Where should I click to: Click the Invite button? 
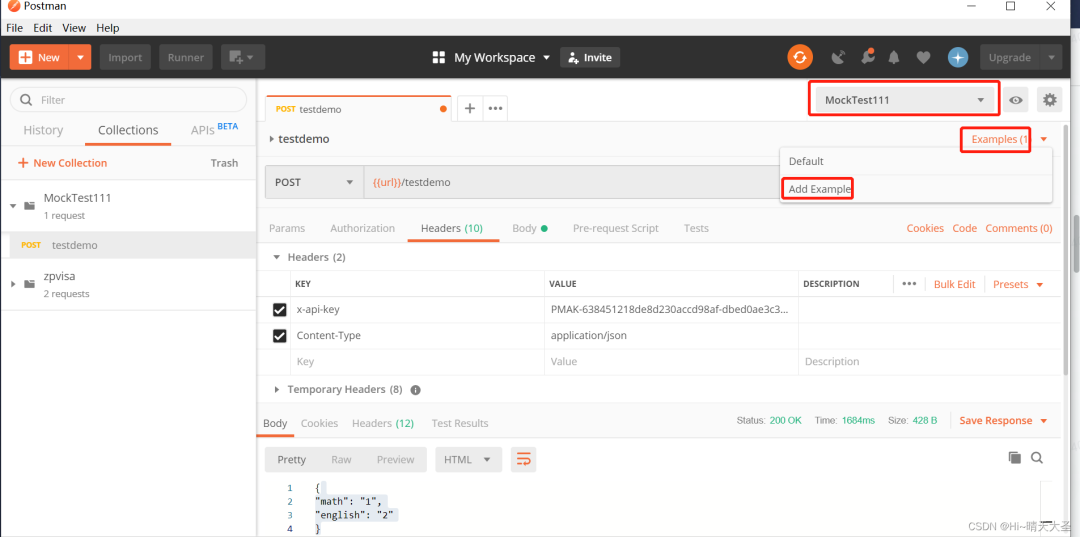pyautogui.click(x=590, y=57)
